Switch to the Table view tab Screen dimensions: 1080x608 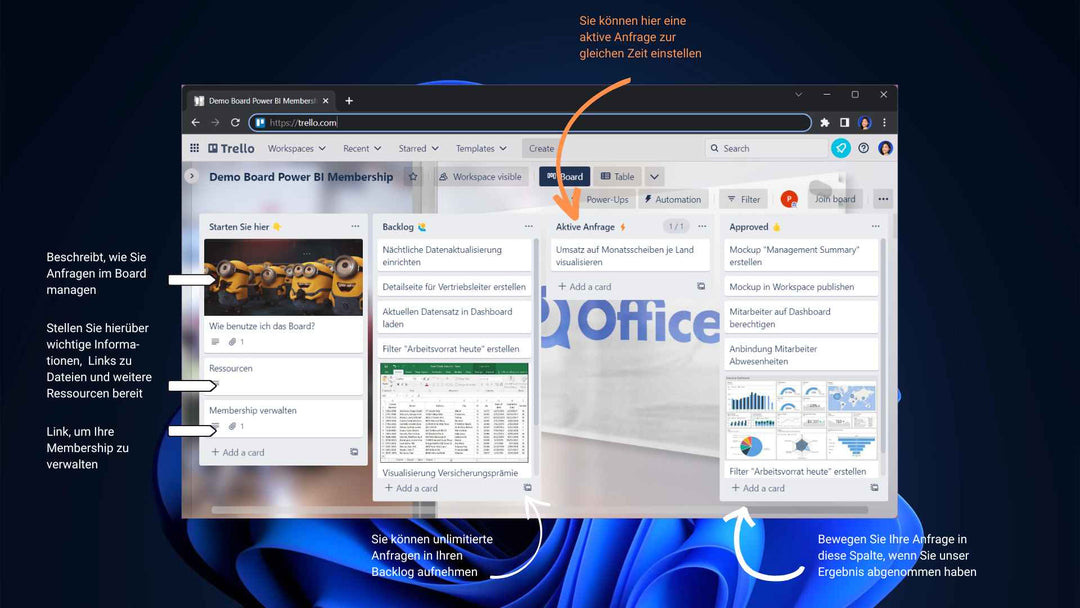617,177
